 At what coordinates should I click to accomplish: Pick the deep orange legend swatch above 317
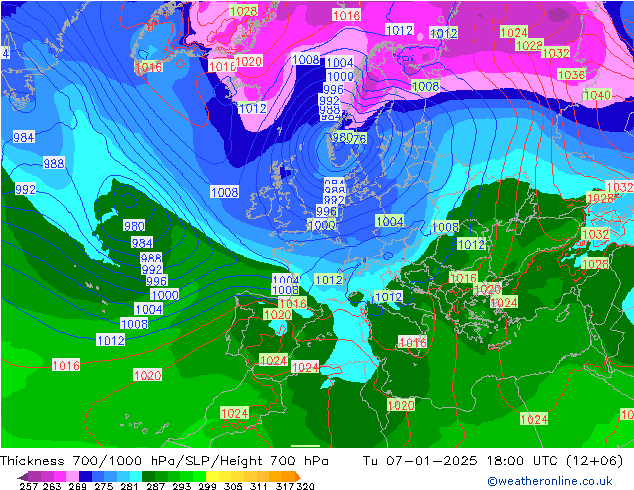(x=289, y=476)
